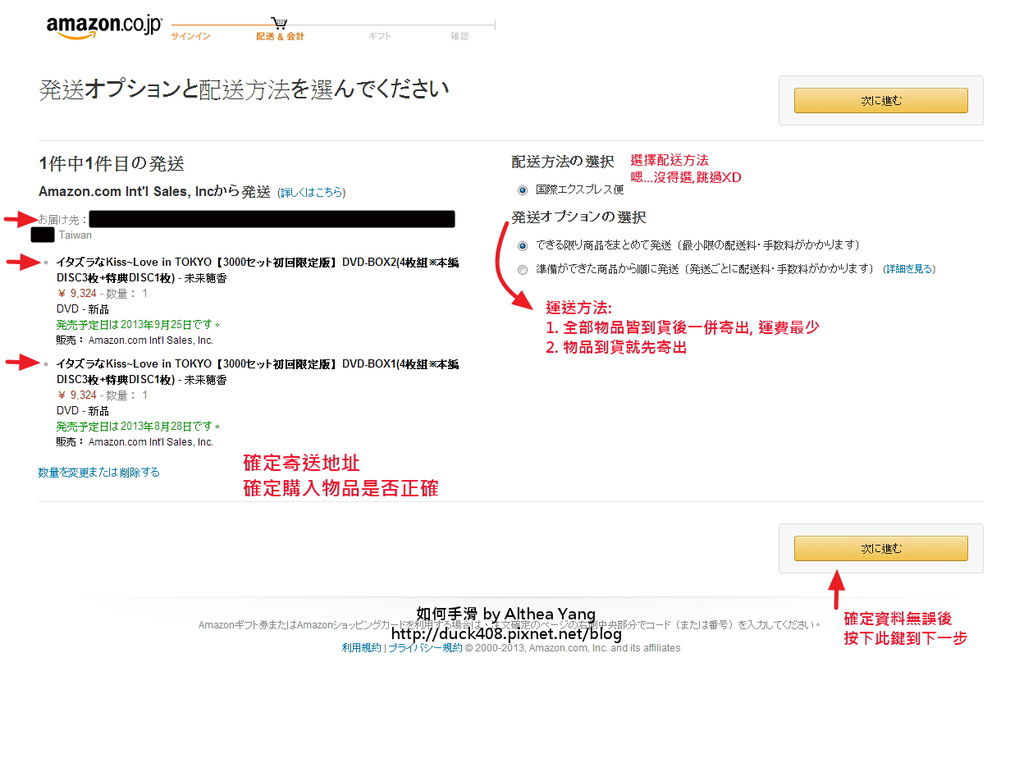The image size is (1024, 772).
Task: Open プライバシー規約 footer link
Action: pyautogui.click(x=425, y=648)
